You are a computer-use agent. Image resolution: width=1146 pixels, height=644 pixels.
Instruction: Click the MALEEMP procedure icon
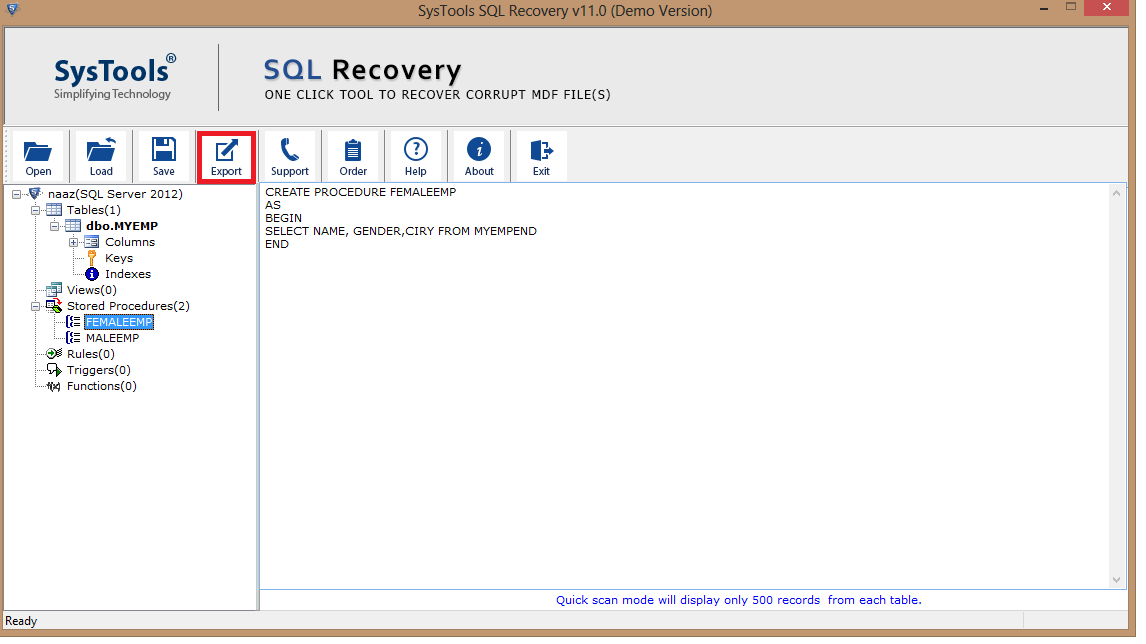coord(73,338)
